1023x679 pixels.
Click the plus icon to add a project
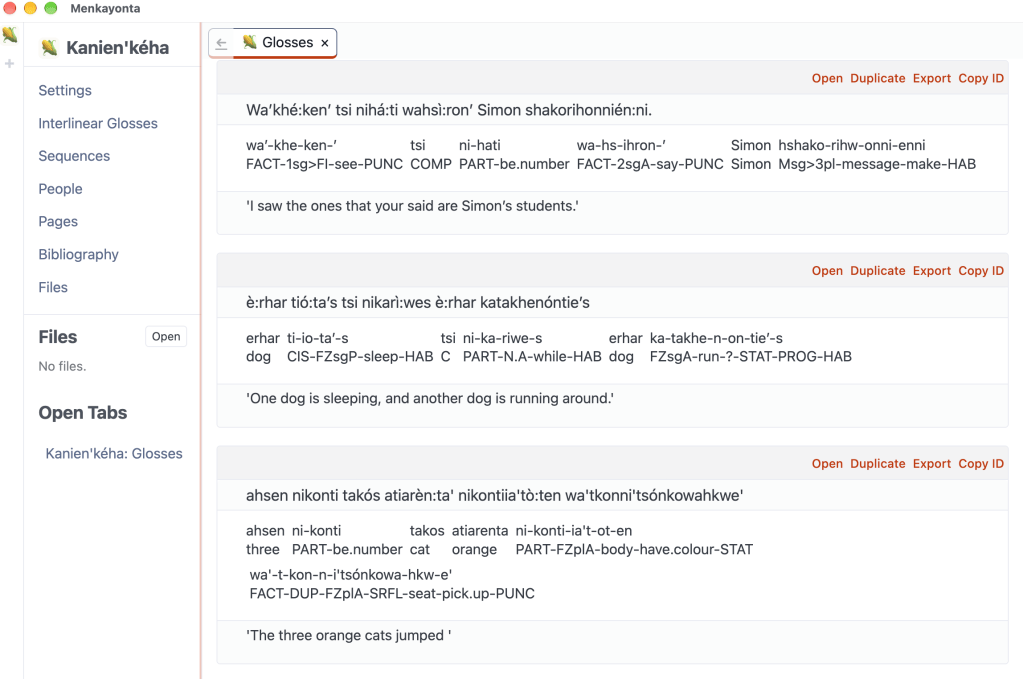pos(9,63)
